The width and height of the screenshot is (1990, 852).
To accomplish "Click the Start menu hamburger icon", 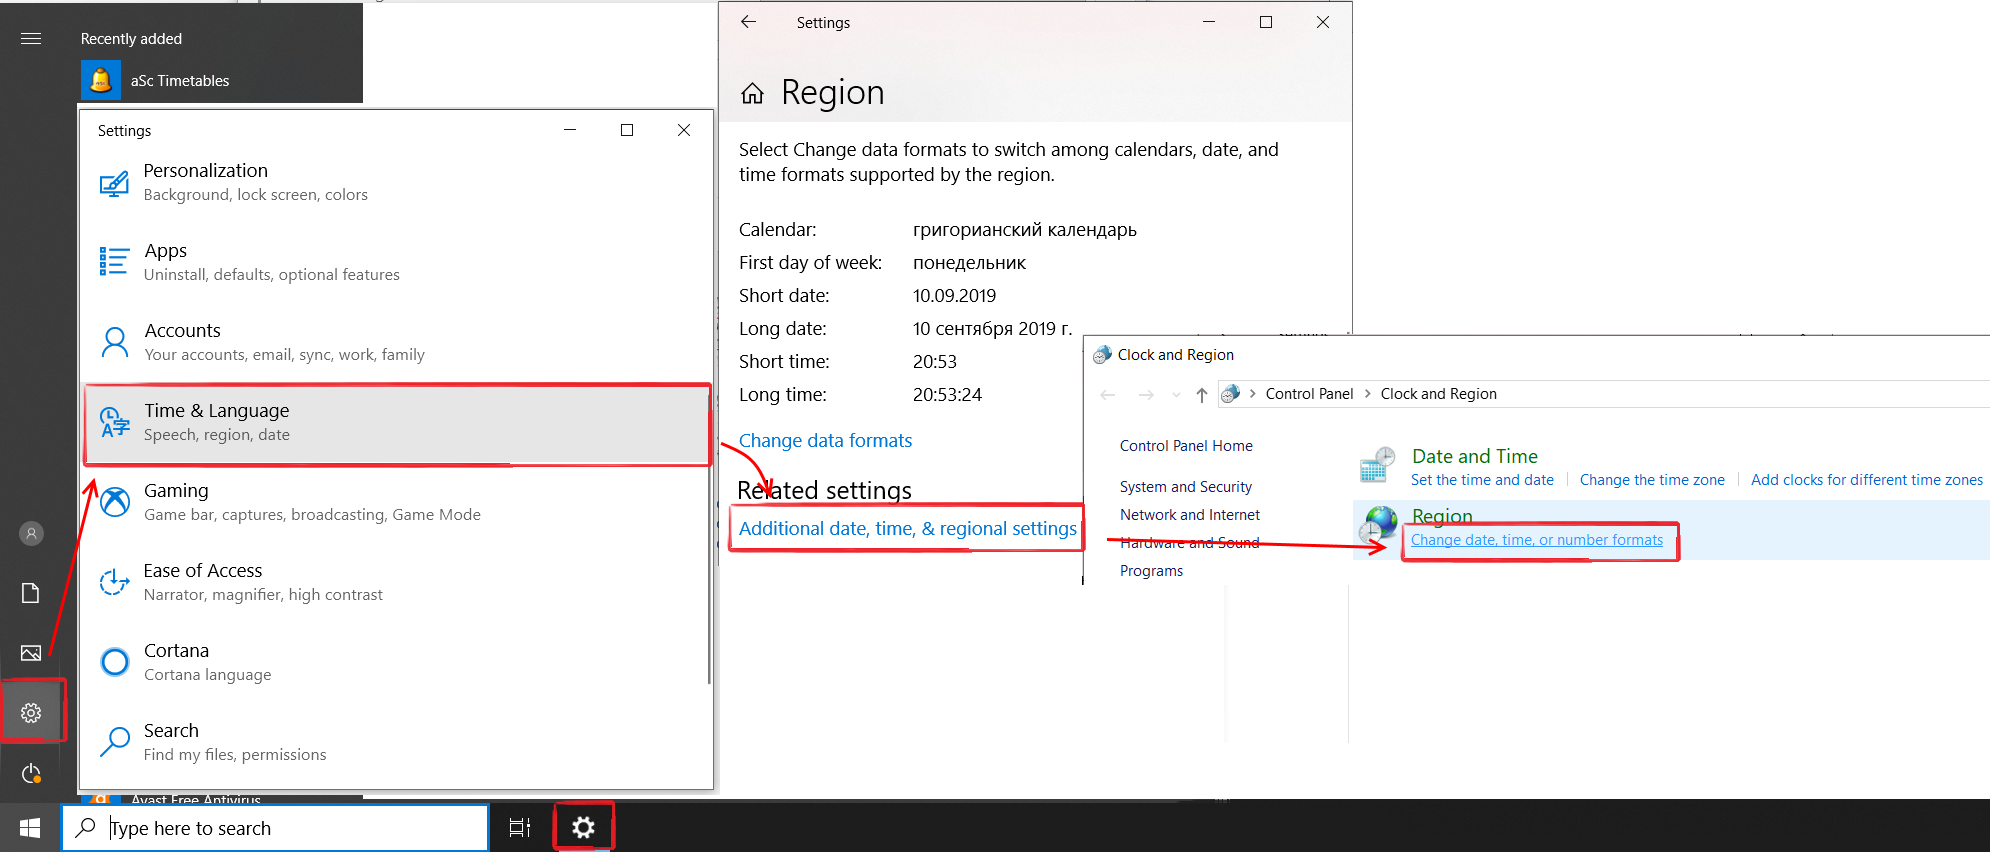I will tap(31, 39).
